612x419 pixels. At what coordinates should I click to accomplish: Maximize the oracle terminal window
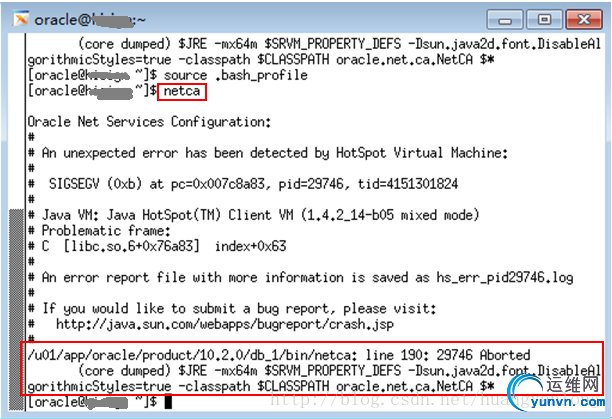(544, 20)
